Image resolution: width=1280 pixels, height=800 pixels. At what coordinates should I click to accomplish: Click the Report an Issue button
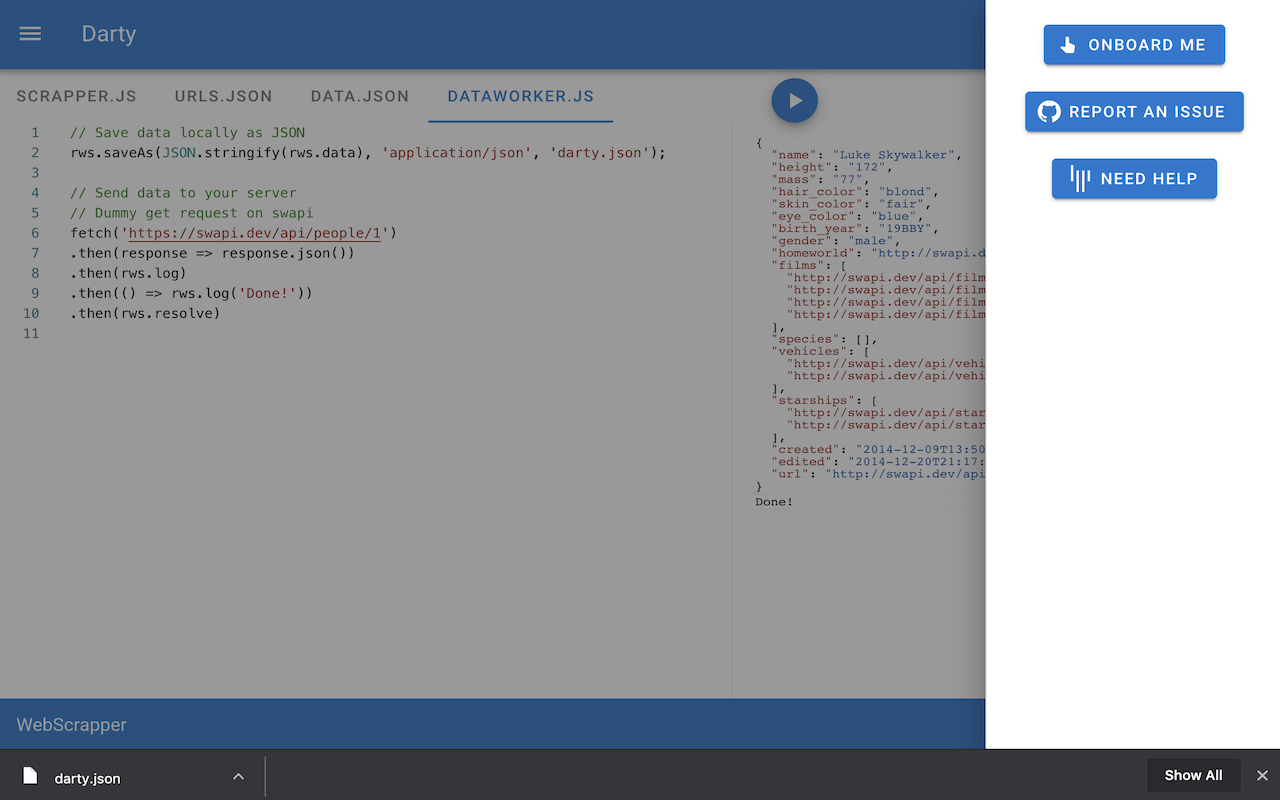tap(1134, 112)
